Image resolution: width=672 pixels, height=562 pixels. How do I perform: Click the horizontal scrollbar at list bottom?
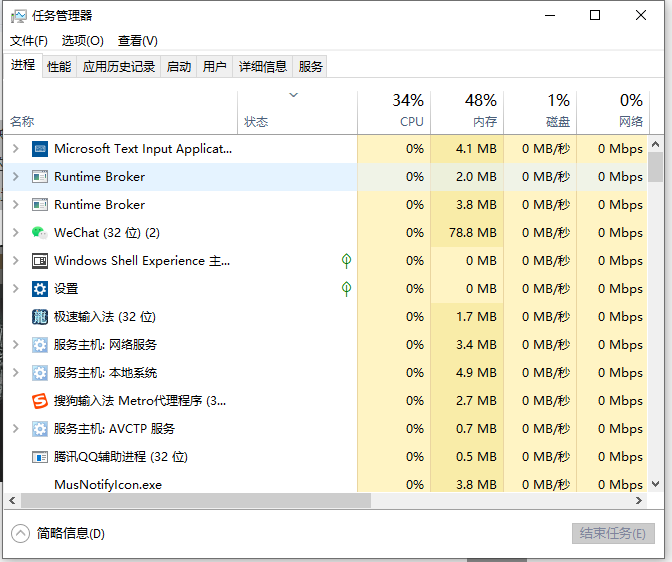[x=320, y=499]
